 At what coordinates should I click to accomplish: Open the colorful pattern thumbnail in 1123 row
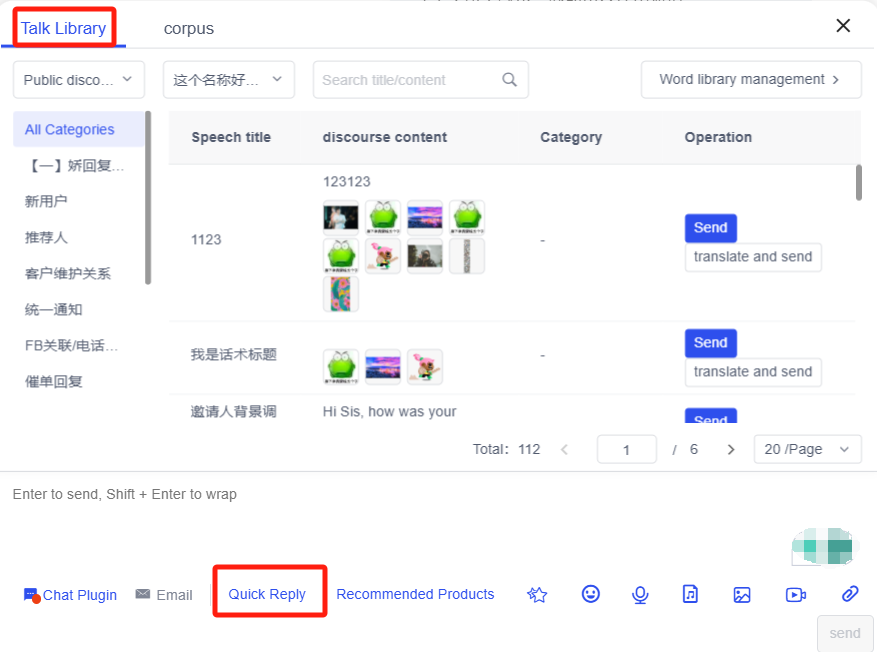(341, 294)
